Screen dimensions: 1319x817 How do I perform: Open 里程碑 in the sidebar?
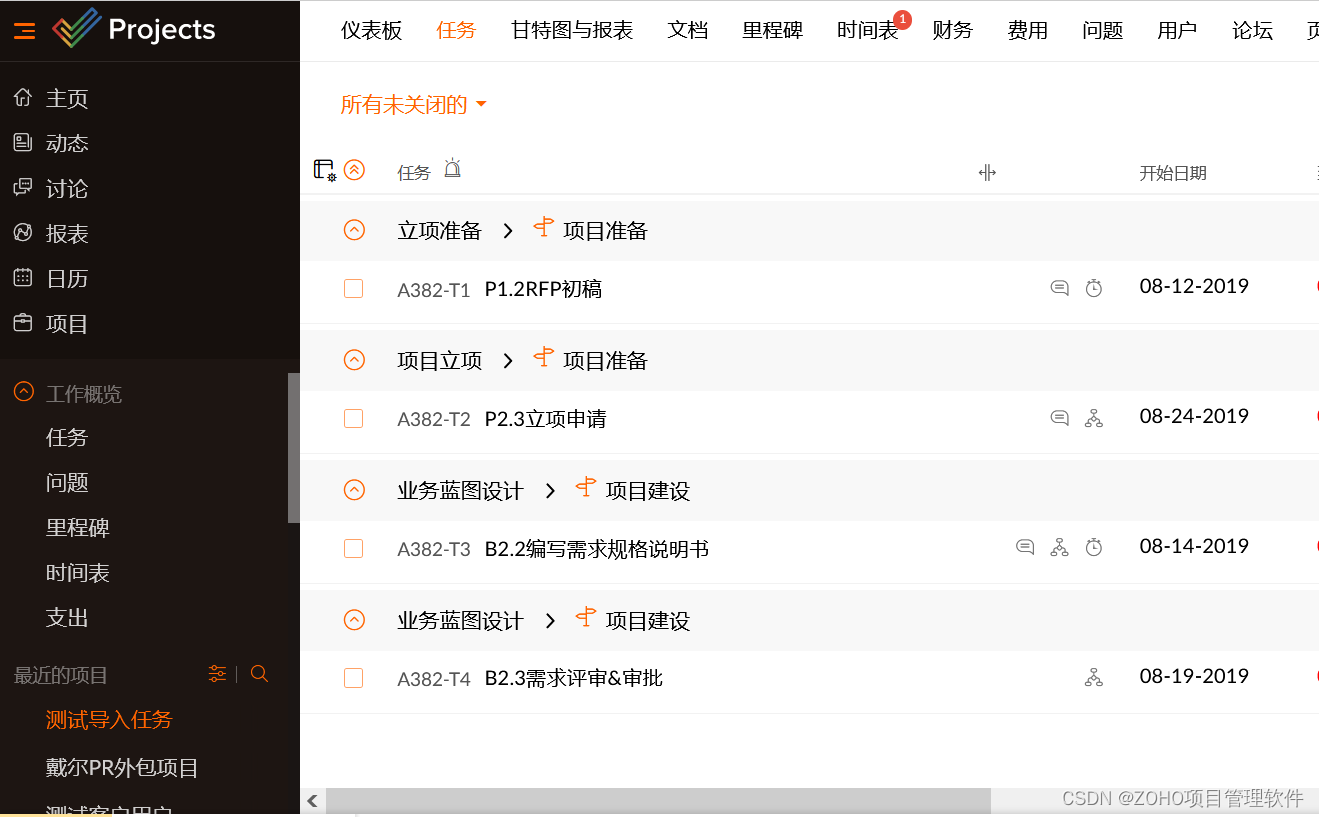(78, 527)
